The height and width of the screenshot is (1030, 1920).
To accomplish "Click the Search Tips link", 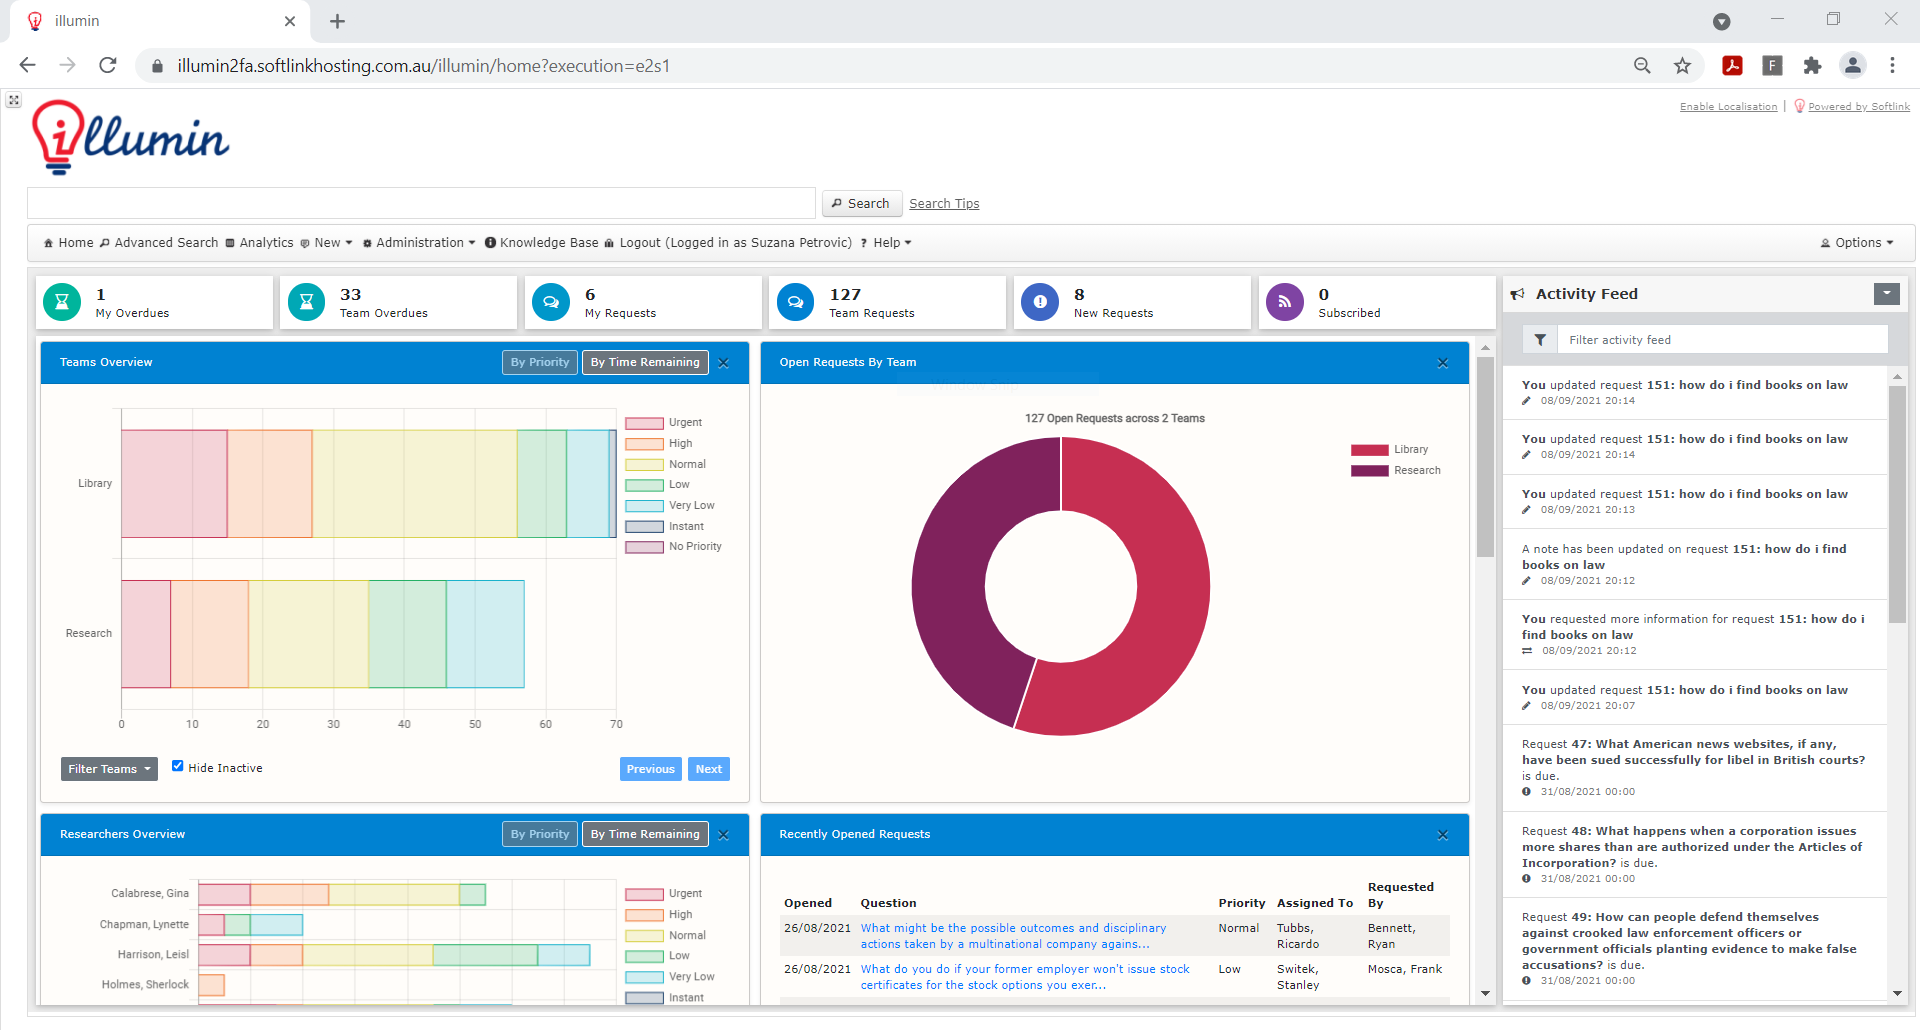I will (x=943, y=203).
